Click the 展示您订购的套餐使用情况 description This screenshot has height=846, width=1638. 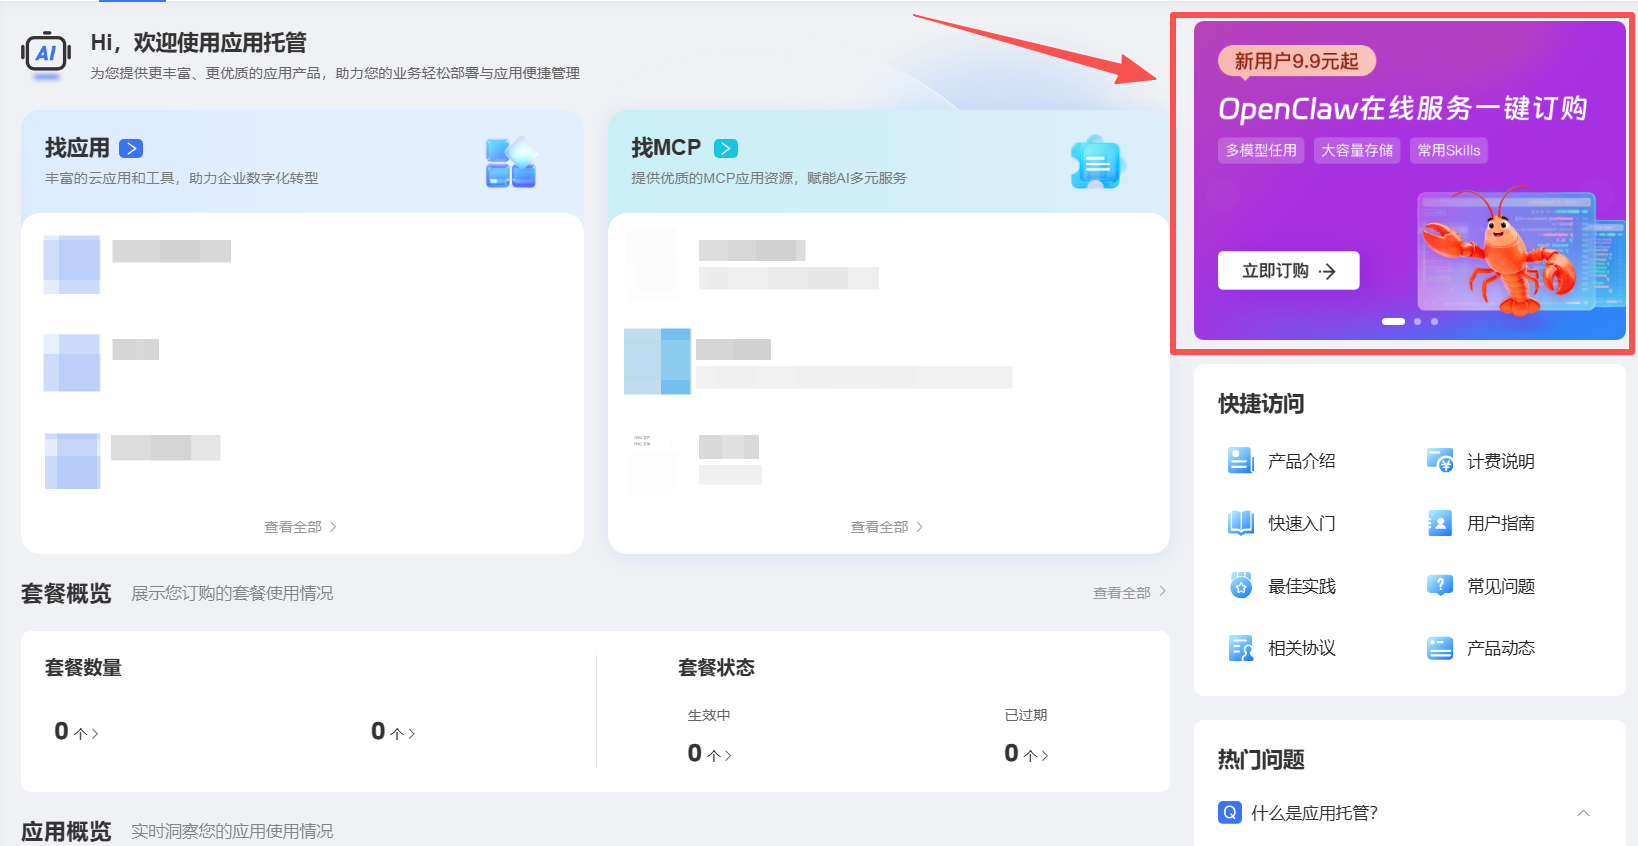coord(232,593)
